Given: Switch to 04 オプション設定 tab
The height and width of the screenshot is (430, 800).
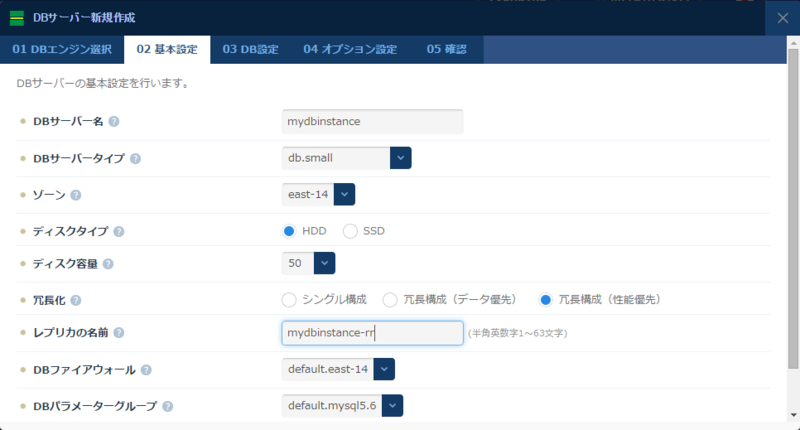Looking at the screenshot, I should (x=350, y=49).
